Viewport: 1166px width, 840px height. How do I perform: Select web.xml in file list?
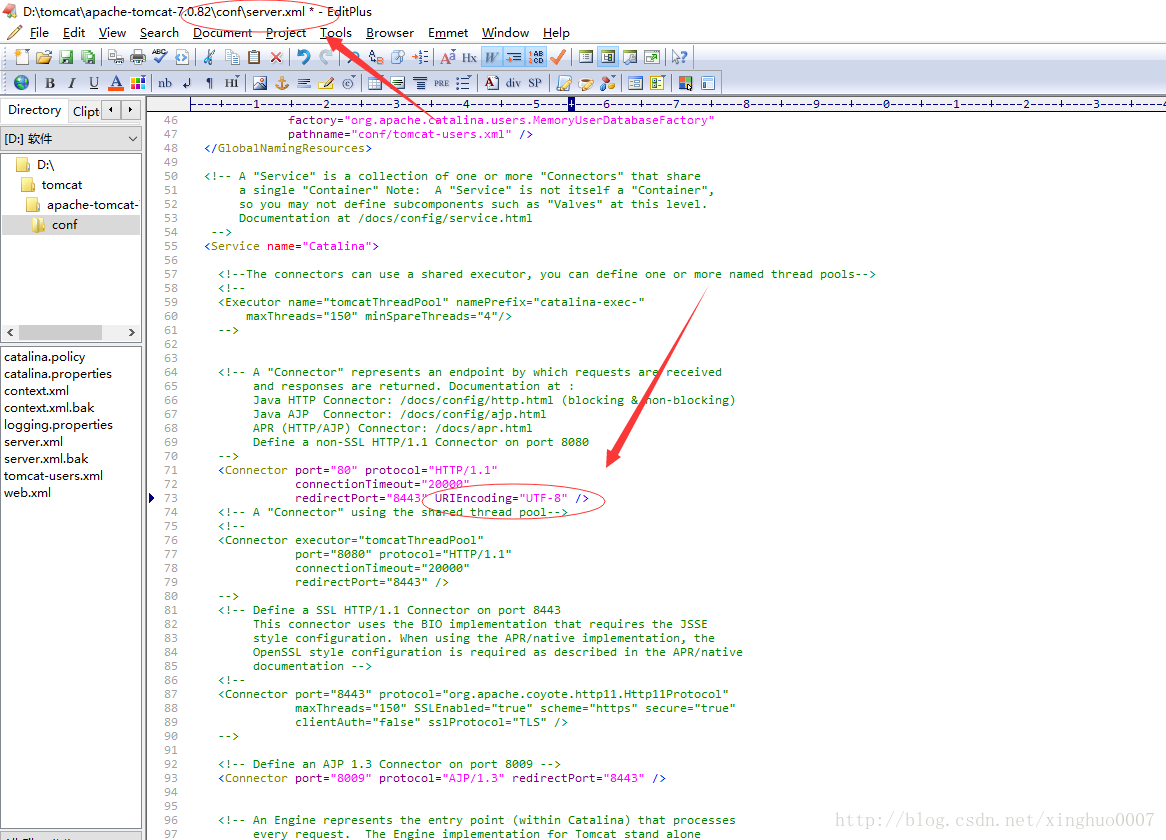pyautogui.click(x=28, y=493)
